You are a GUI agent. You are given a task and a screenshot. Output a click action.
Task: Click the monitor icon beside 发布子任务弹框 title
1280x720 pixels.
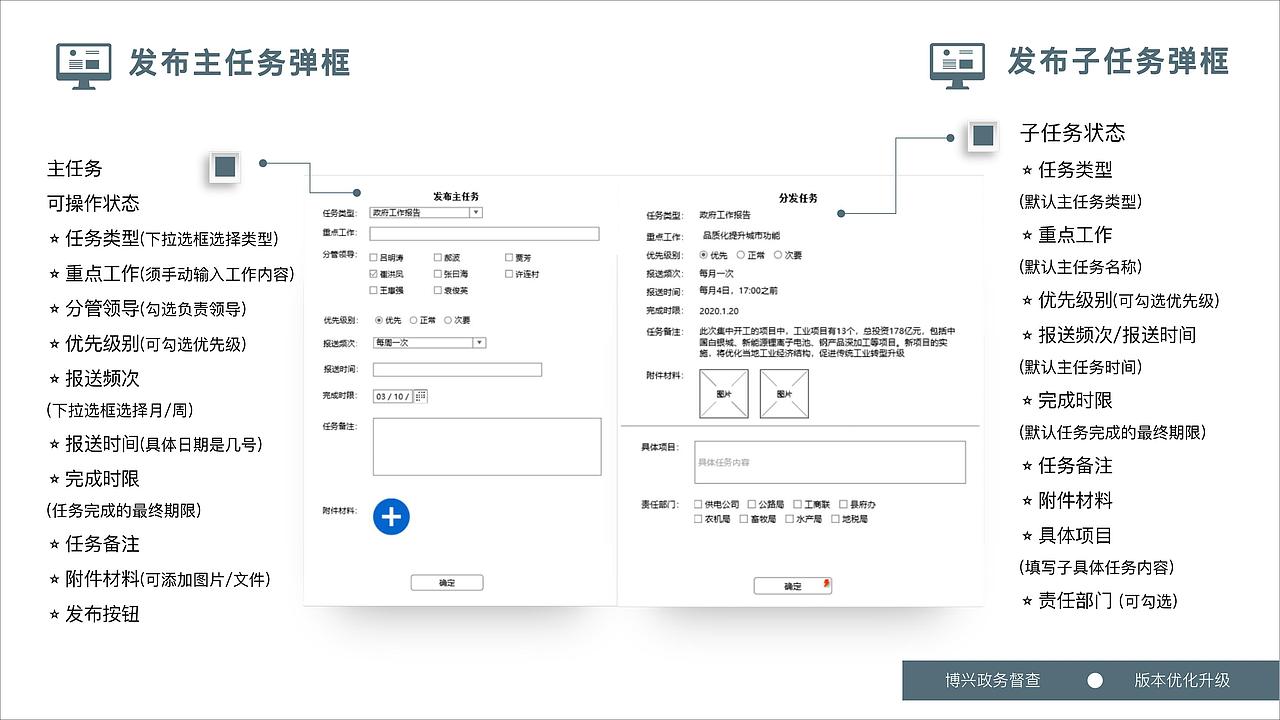click(x=956, y=62)
